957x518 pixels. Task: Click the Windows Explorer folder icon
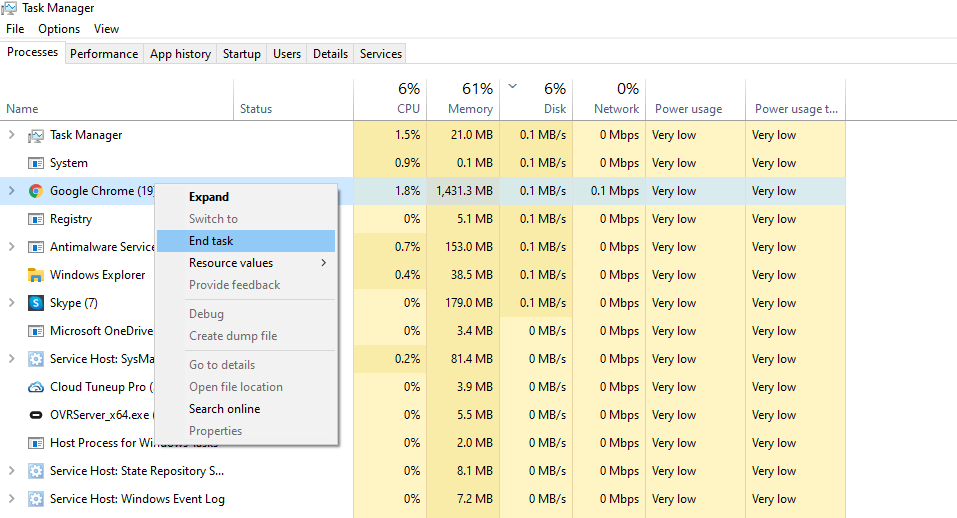tap(36, 275)
